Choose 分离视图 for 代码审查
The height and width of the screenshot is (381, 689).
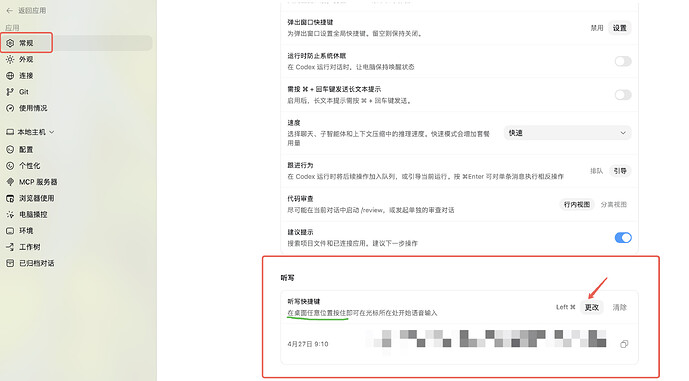pyautogui.click(x=614, y=204)
